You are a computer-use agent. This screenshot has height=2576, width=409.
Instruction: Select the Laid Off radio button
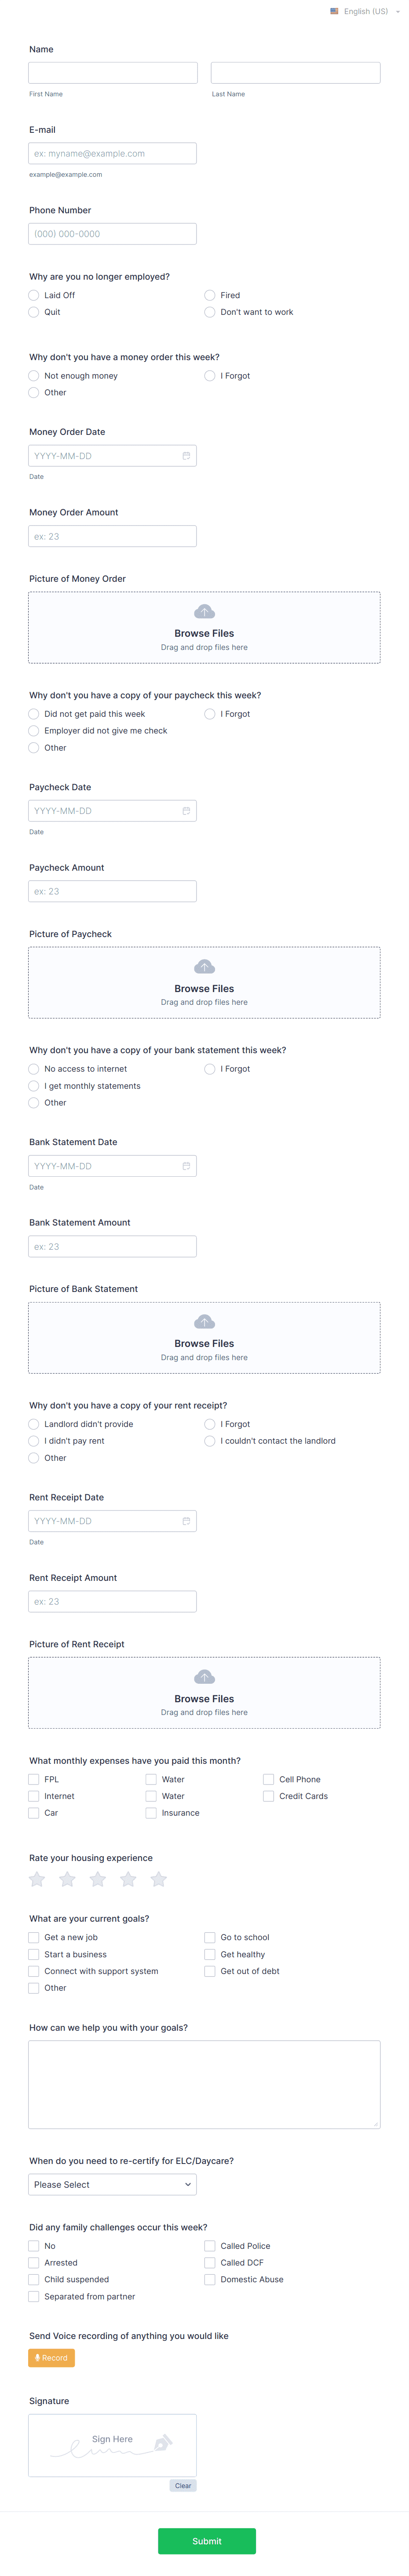click(x=33, y=294)
